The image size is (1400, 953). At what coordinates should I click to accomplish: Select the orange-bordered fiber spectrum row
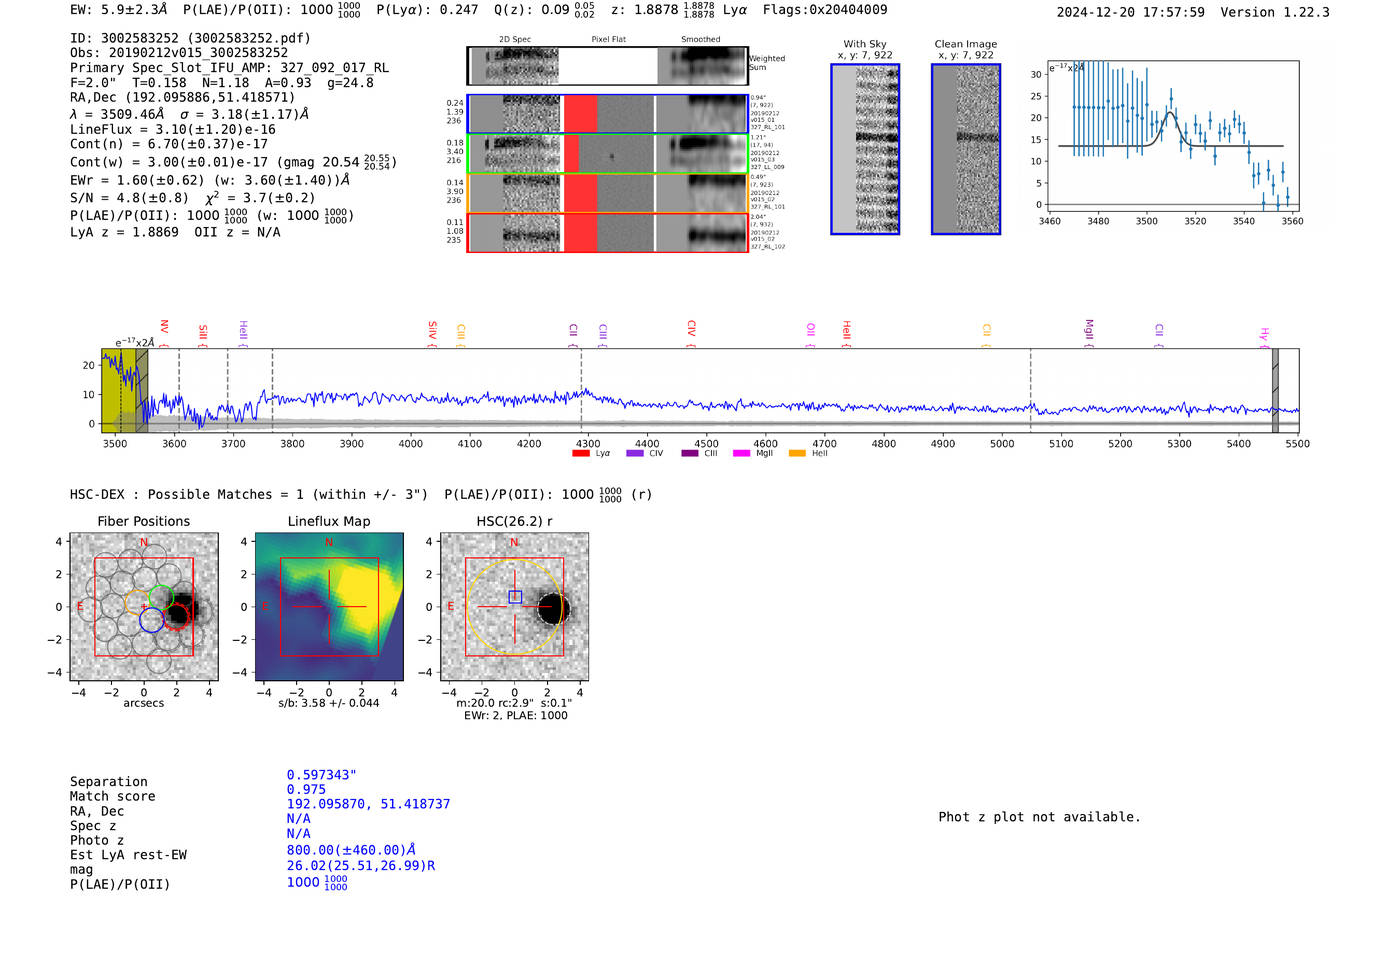point(608,193)
